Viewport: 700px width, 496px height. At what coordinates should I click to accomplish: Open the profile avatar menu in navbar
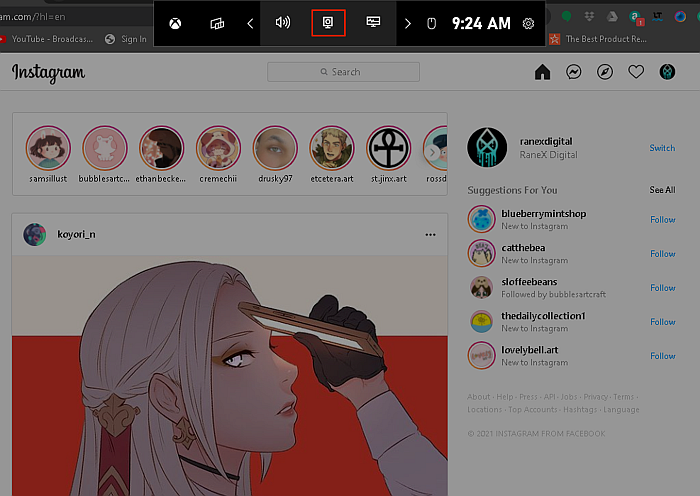point(667,72)
